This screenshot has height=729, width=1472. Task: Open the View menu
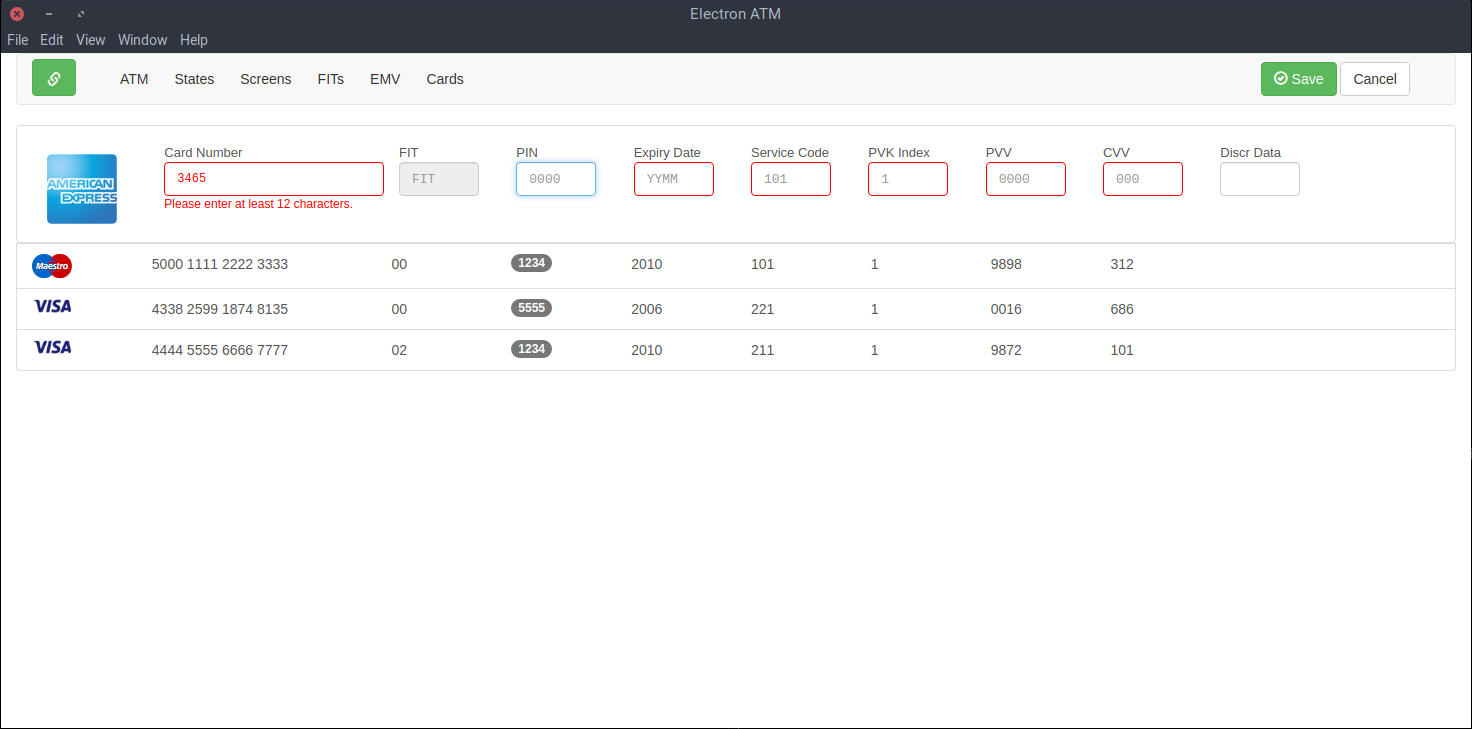pos(90,40)
